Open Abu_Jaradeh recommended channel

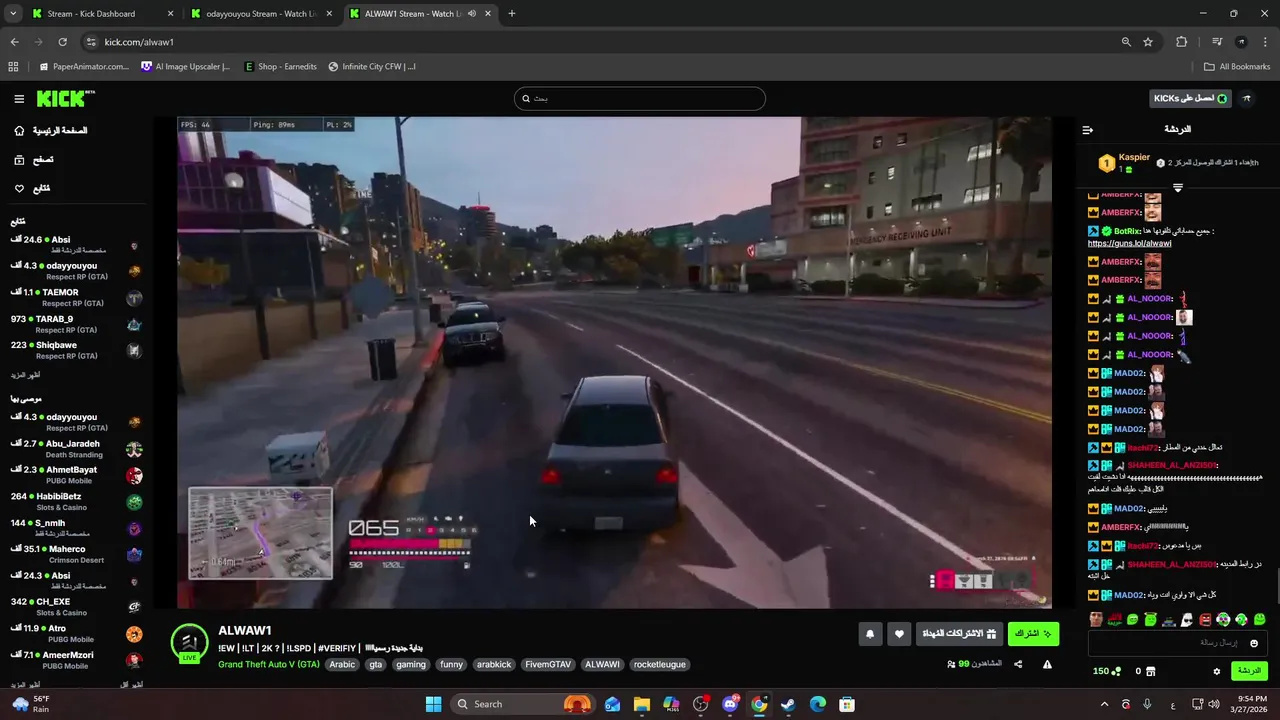pos(76,449)
